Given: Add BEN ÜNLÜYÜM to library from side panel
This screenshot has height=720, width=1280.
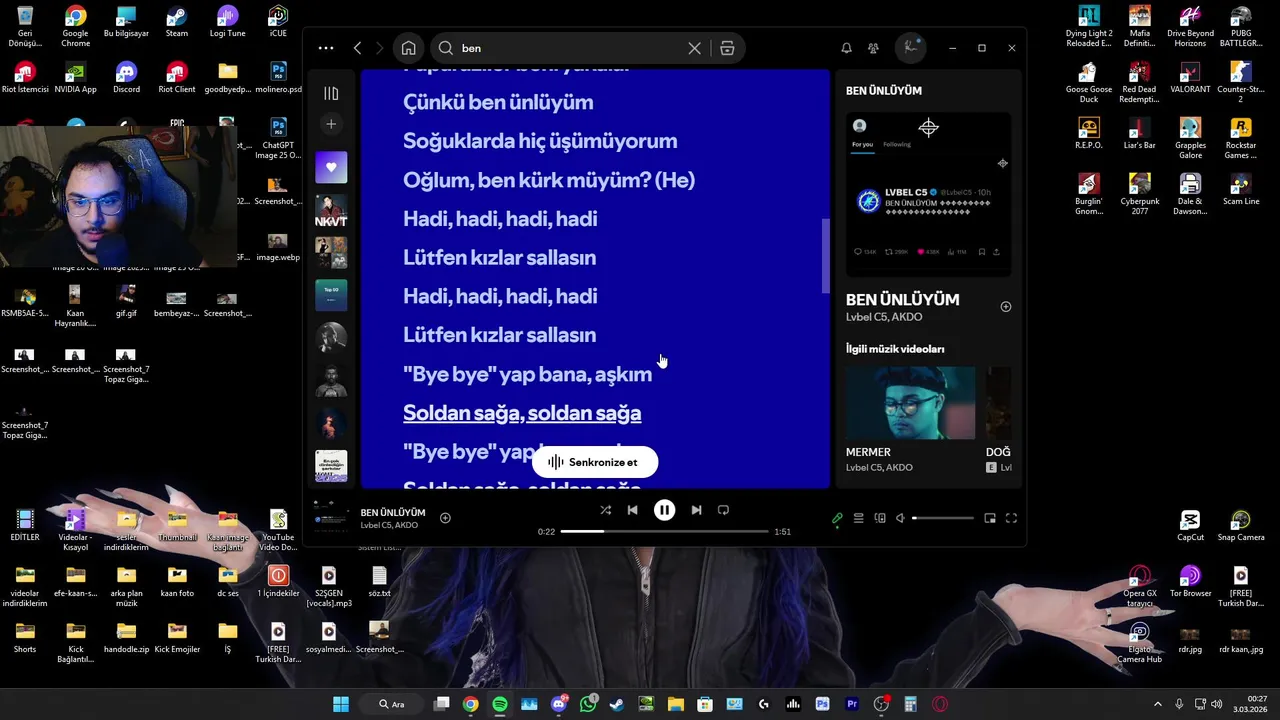Looking at the screenshot, I should (1006, 307).
